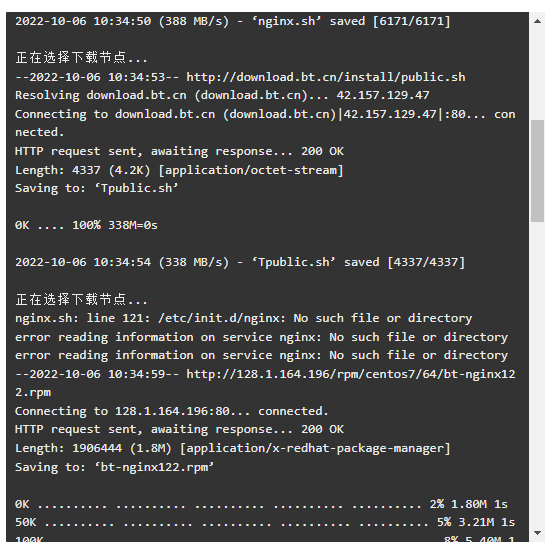Click 'Resolving download.bt.cn' output line
This screenshot has width=545, height=553.
coord(222,95)
